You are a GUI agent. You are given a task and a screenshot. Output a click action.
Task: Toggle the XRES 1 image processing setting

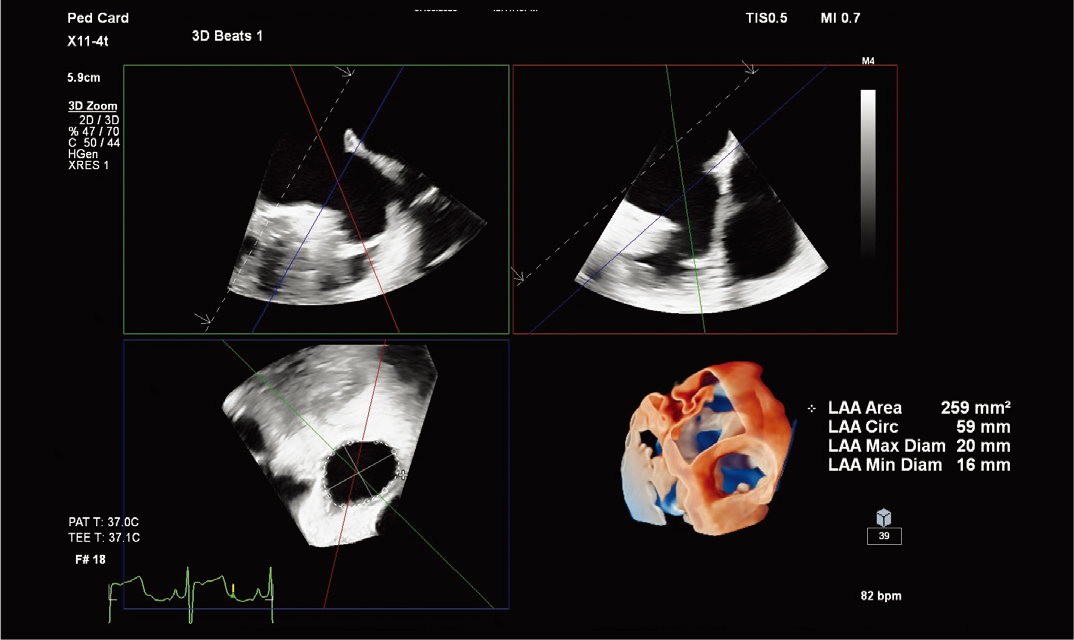[89, 165]
